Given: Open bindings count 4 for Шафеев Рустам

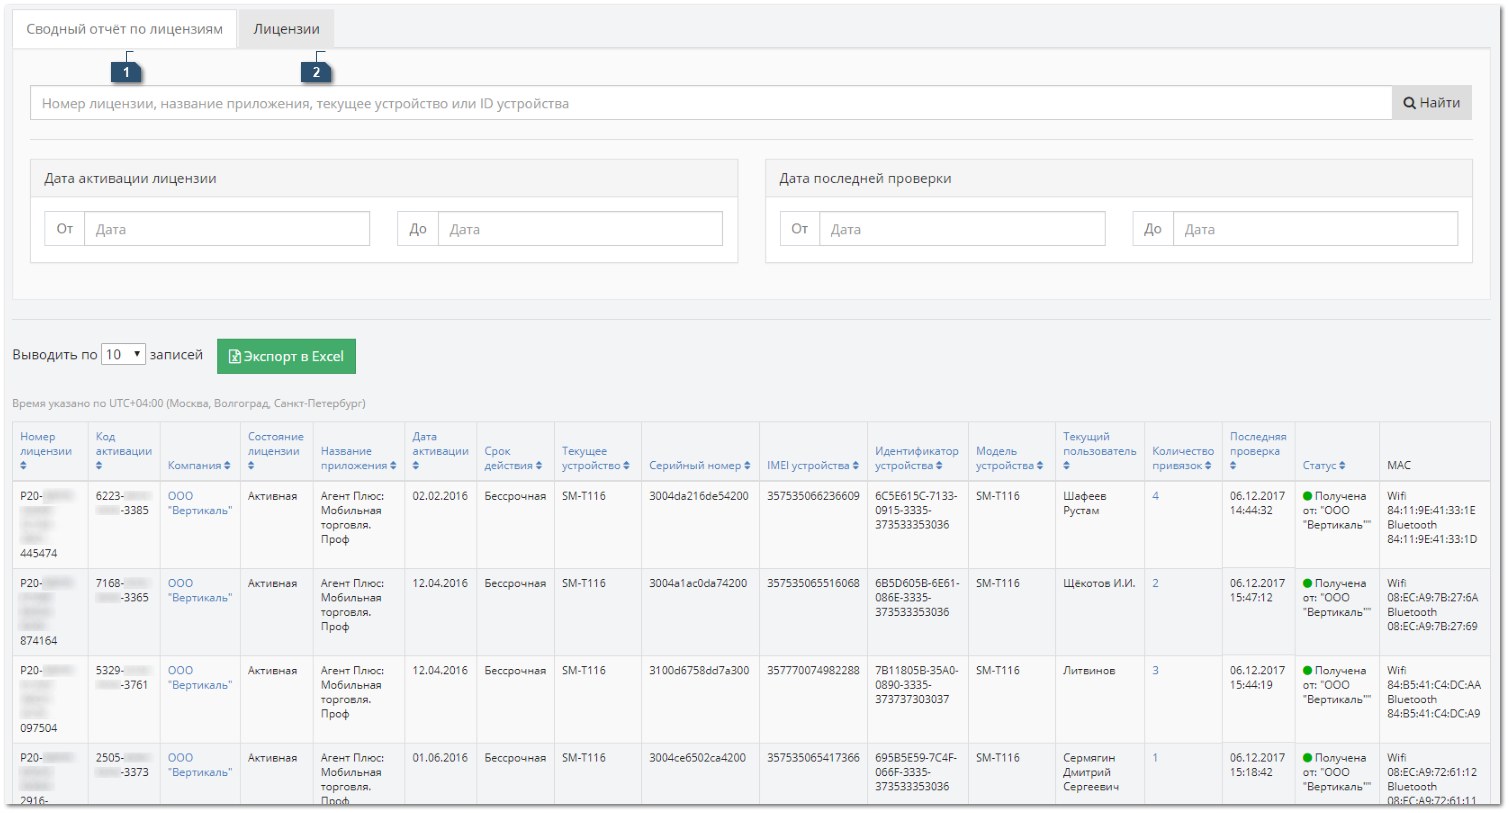Looking at the screenshot, I should pos(1155,496).
